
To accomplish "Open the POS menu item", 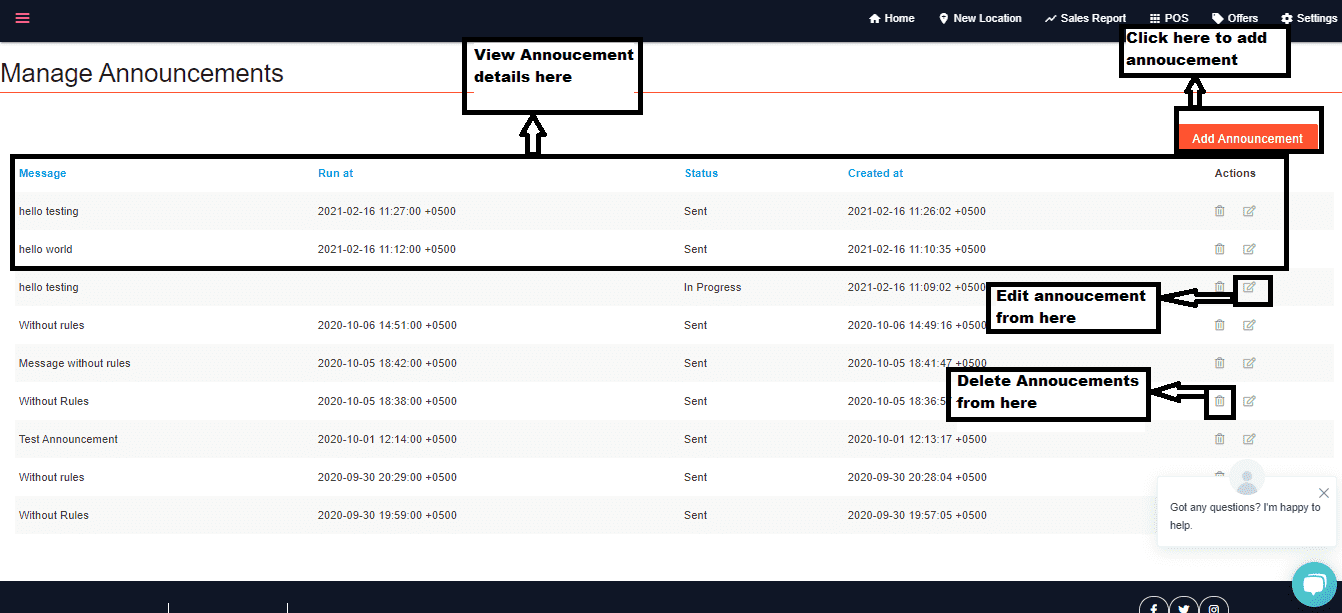I will pos(1169,18).
